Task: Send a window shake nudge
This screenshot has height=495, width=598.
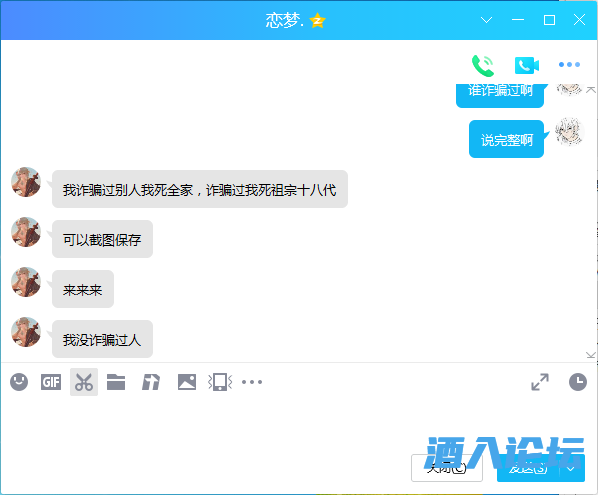Action: [220, 382]
